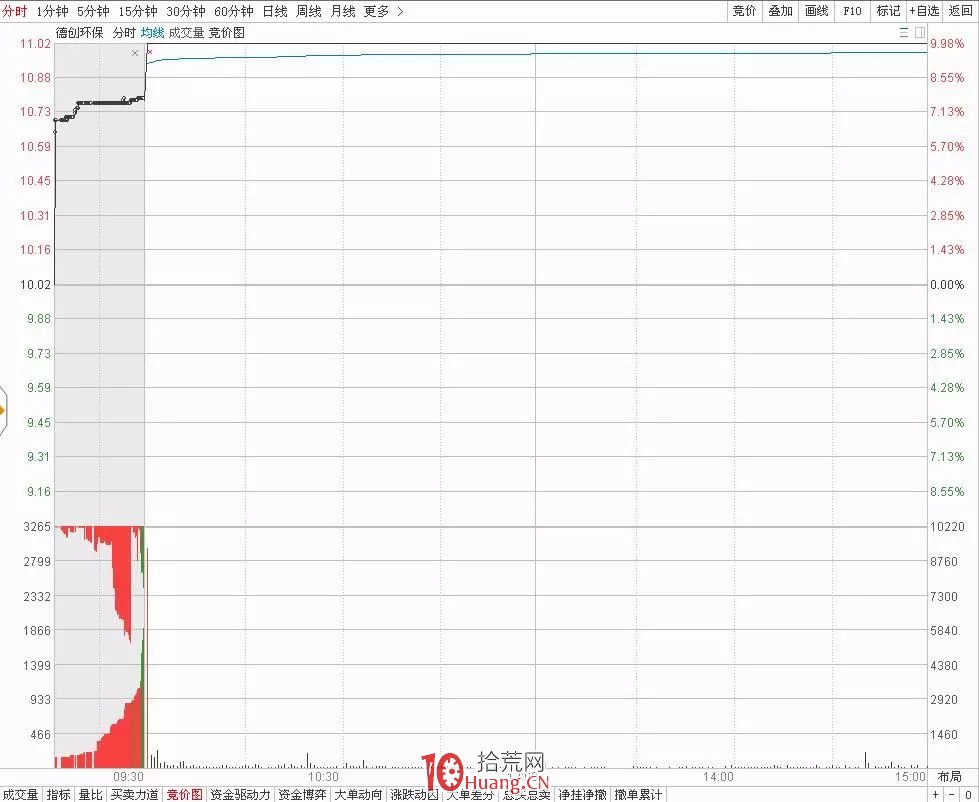The image size is (979, 802).
Task: Select the 大单动向 bottom tab
Action: coord(358,795)
